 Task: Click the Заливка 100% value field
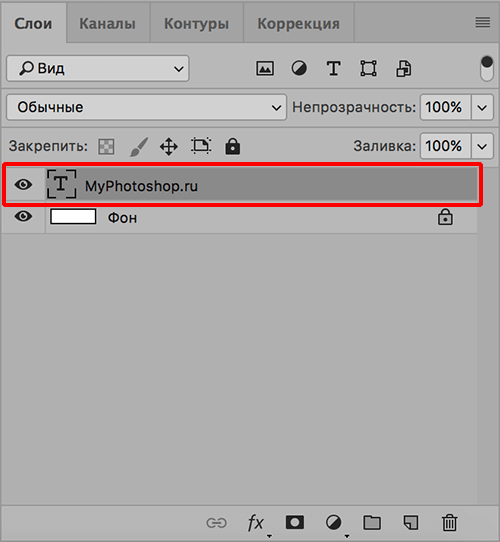pyautogui.click(x=445, y=146)
